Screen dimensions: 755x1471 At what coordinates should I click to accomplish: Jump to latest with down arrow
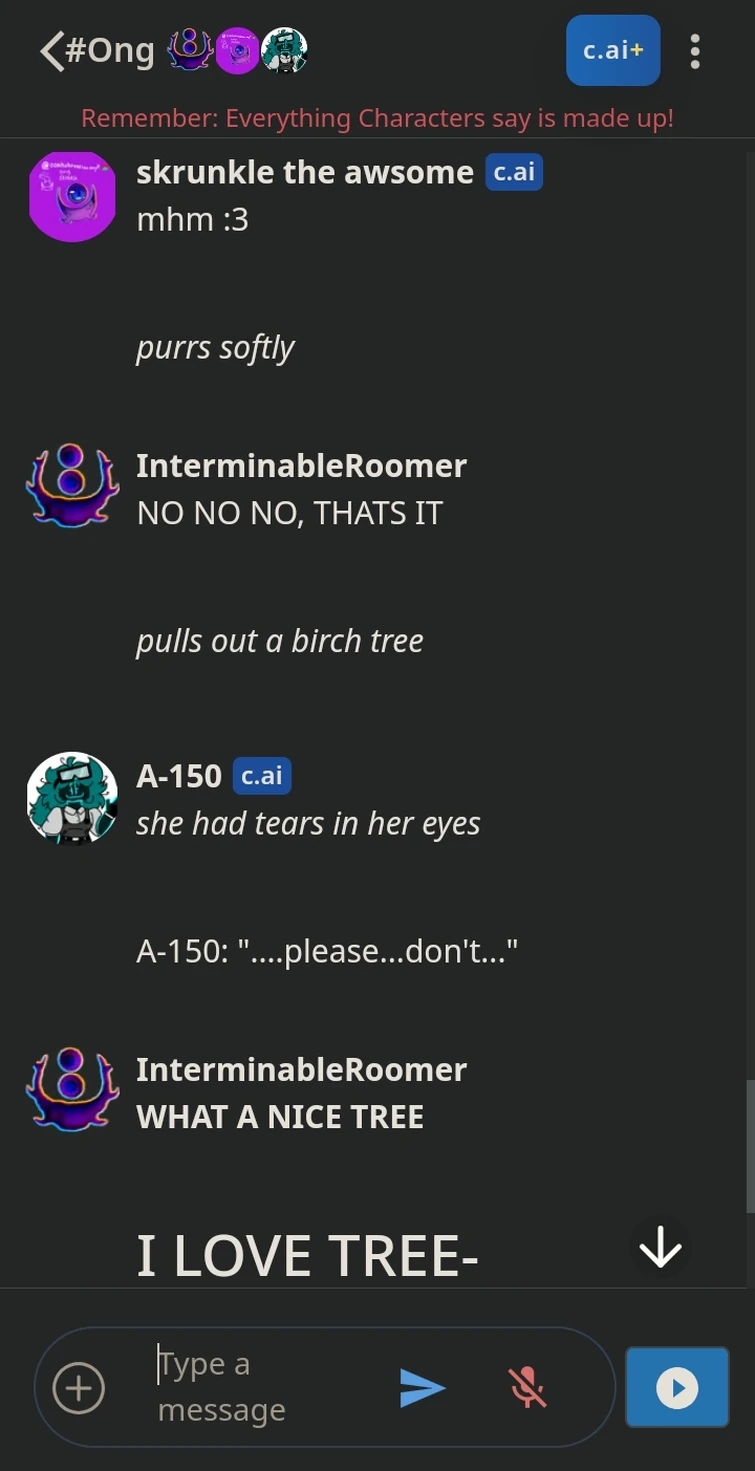660,1247
